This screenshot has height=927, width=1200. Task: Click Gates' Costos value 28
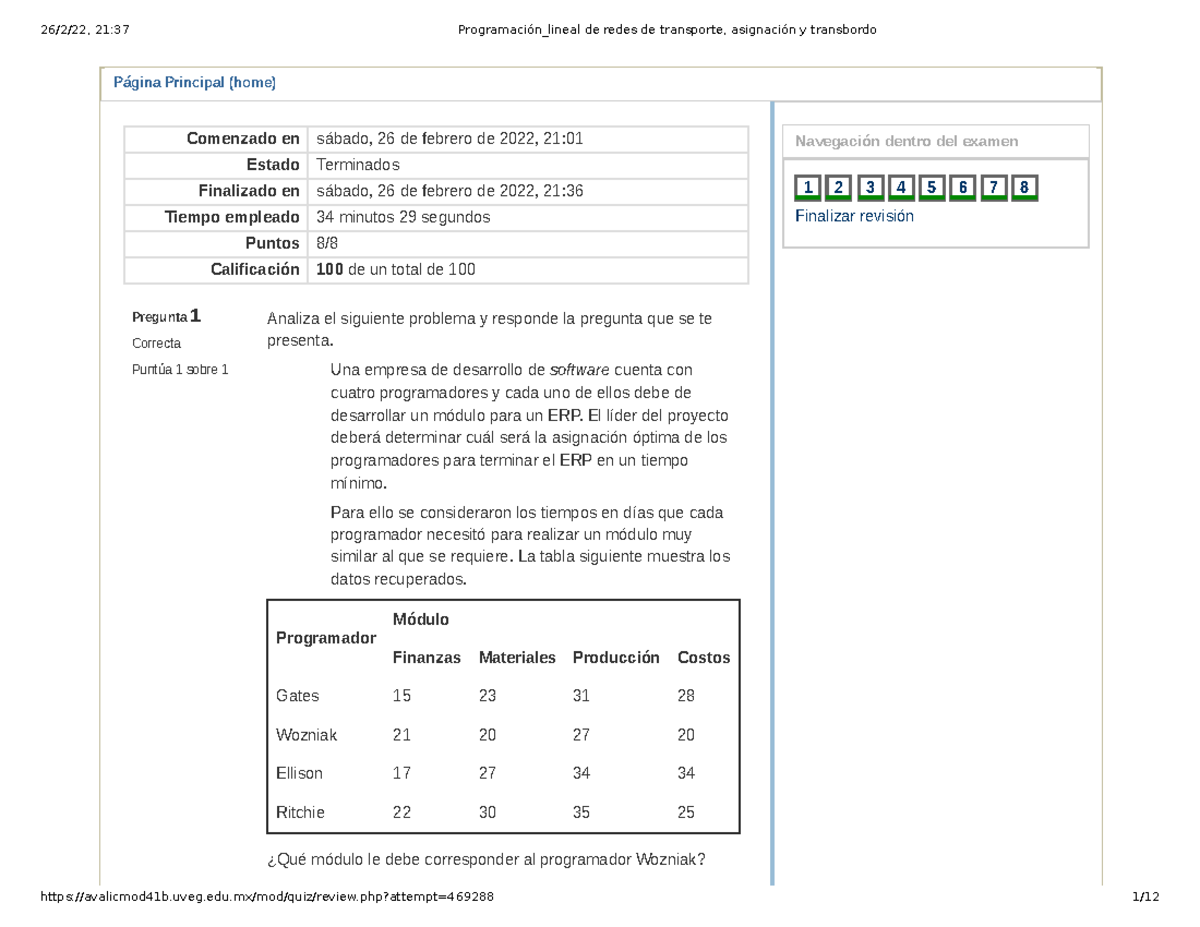(x=686, y=695)
